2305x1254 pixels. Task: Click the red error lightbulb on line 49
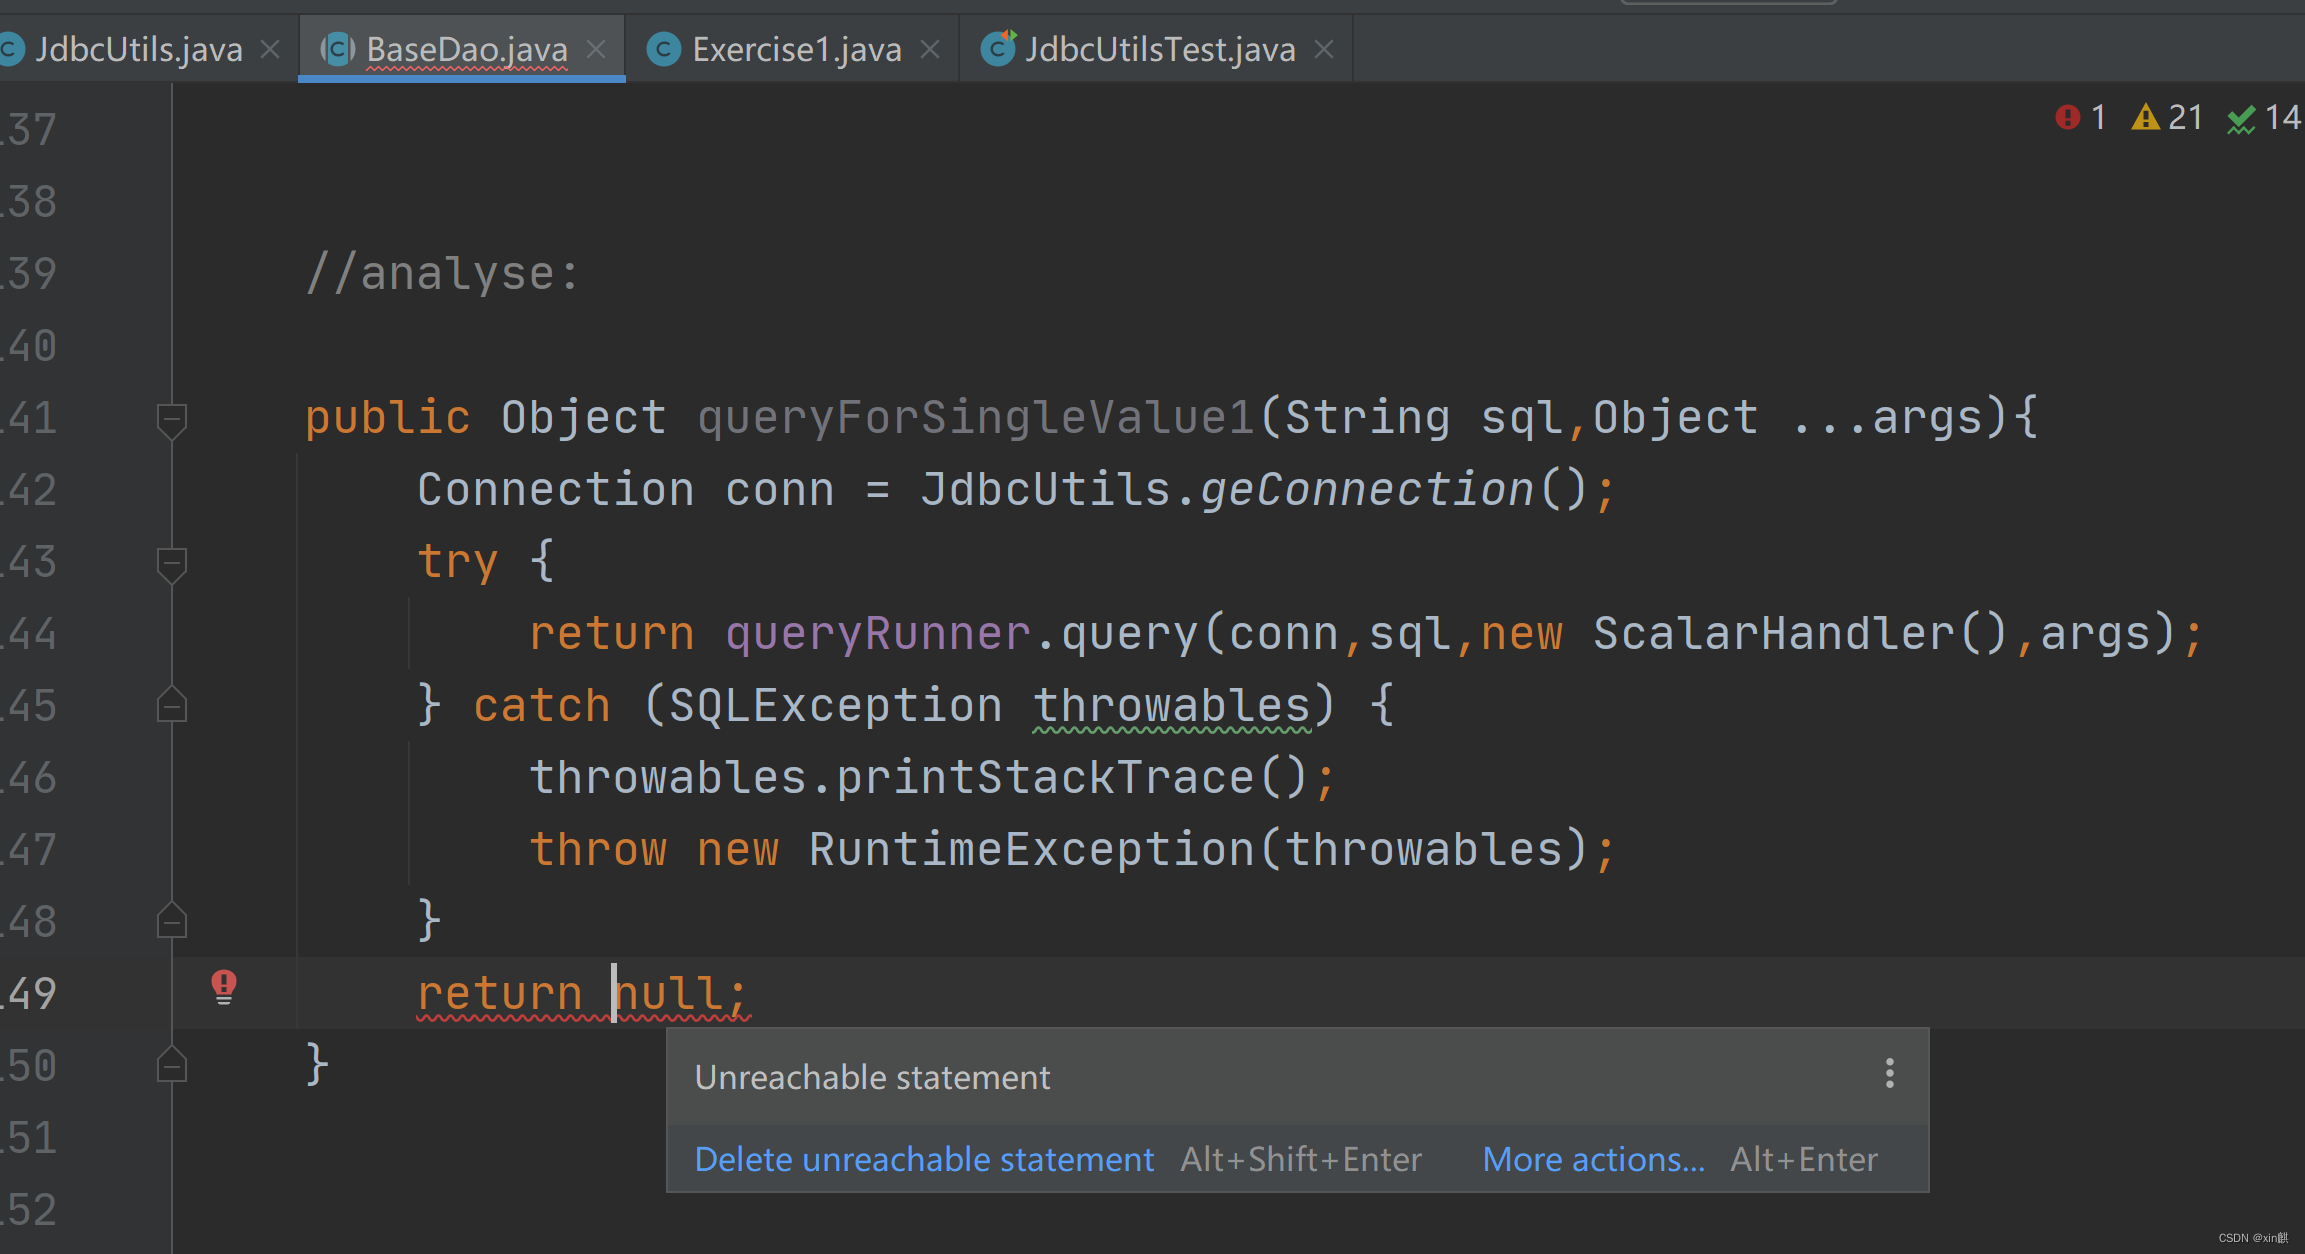pos(224,986)
